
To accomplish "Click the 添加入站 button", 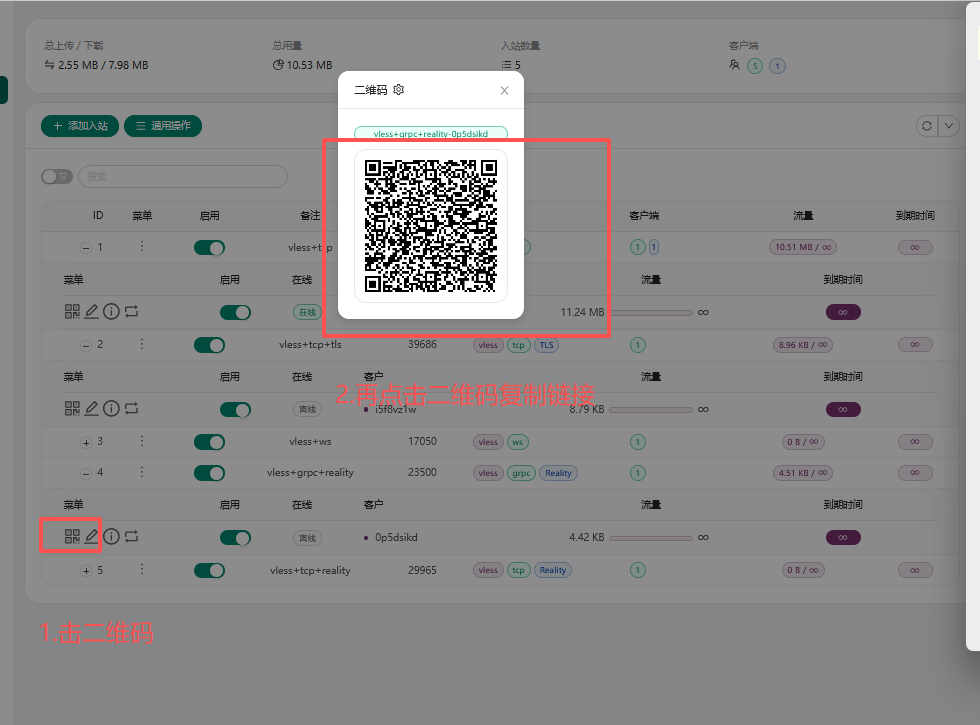I will [79, 125].
